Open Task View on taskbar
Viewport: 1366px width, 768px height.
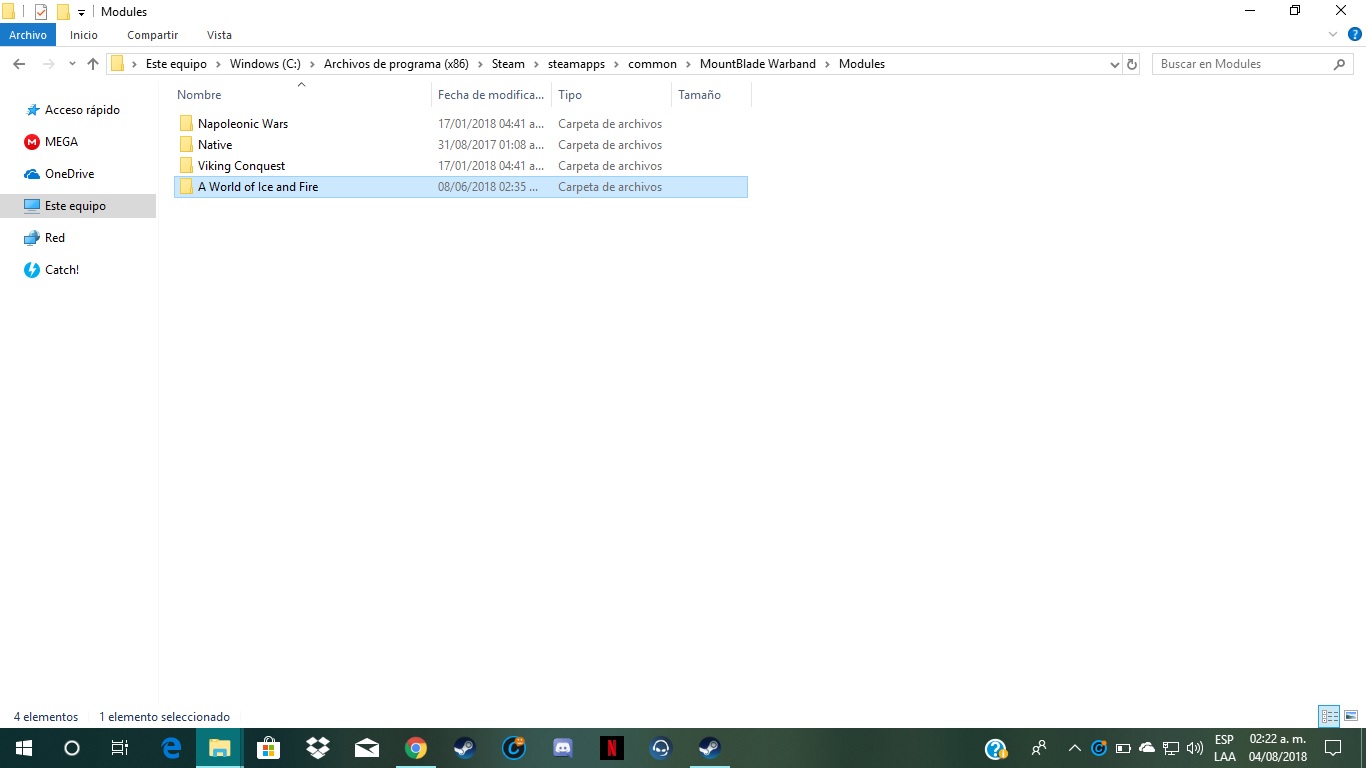[x=120, y=748]
